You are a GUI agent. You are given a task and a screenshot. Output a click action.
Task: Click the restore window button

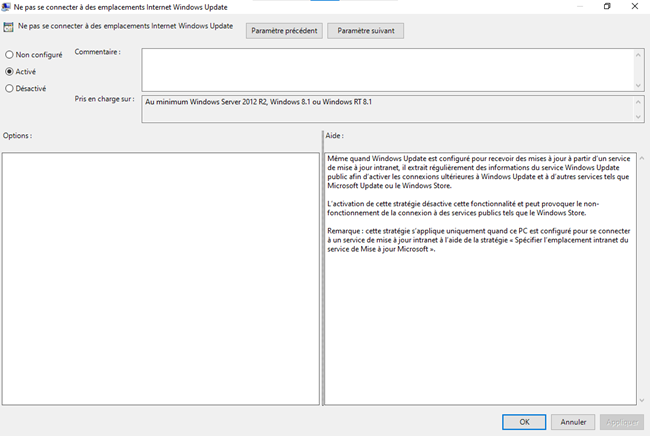coord(607,6)
